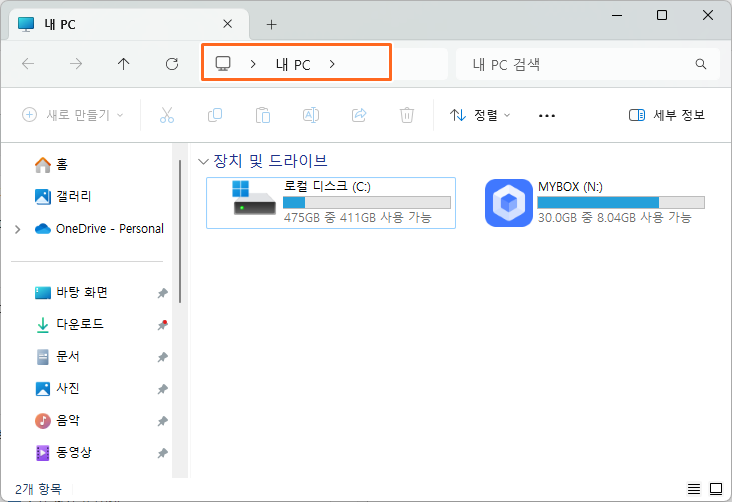732x502 pixels.
Task: Expand the OneDrive - Personal tree node
Action: [18, 229]
